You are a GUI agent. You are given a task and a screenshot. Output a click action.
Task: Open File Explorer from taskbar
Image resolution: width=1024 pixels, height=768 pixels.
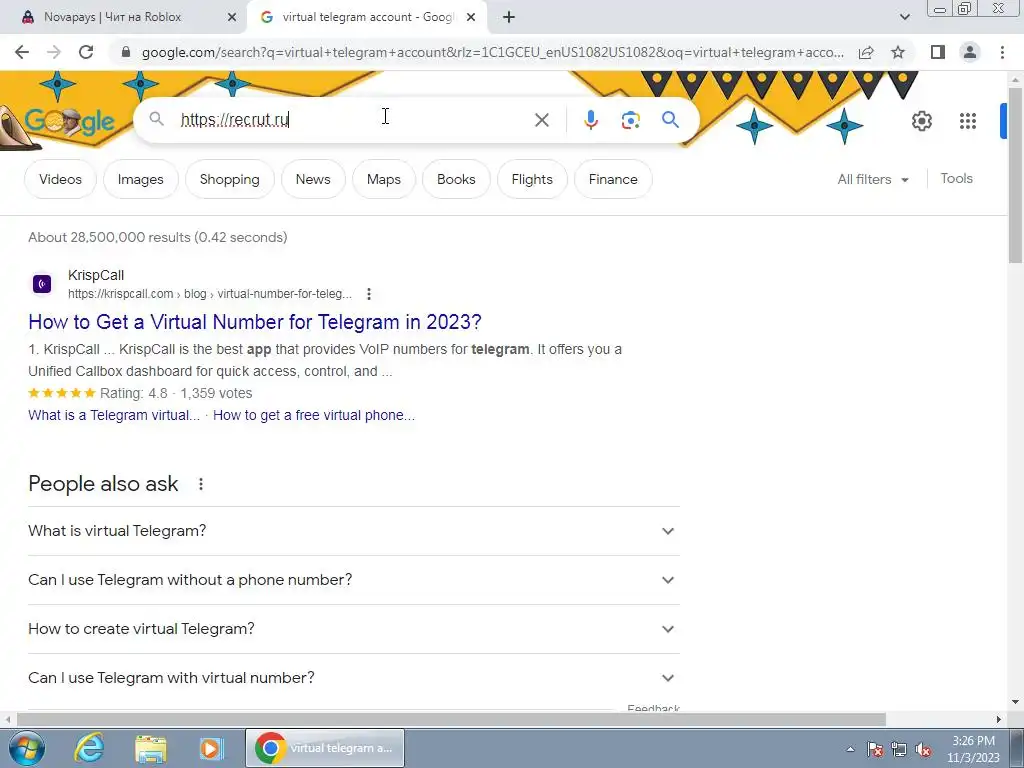click(x=151, y=748)
